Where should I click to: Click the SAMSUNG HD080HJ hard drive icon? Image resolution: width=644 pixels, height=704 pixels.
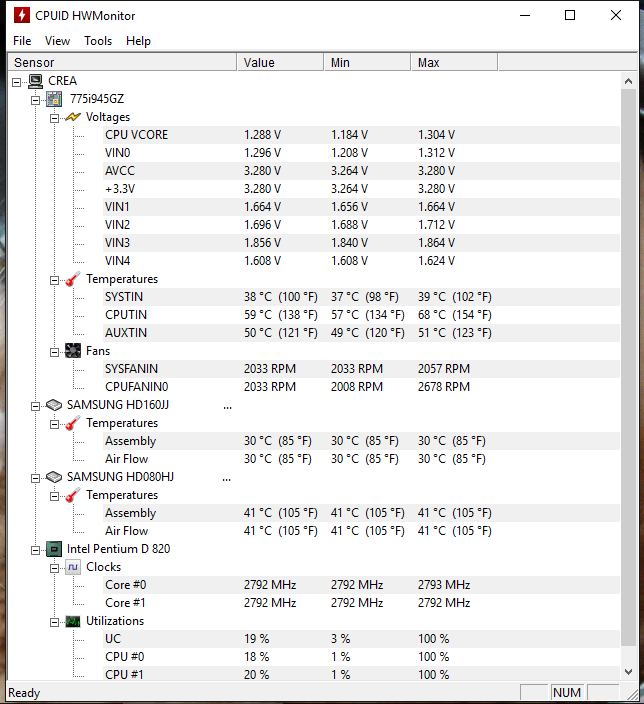click(x=54, y=477)
